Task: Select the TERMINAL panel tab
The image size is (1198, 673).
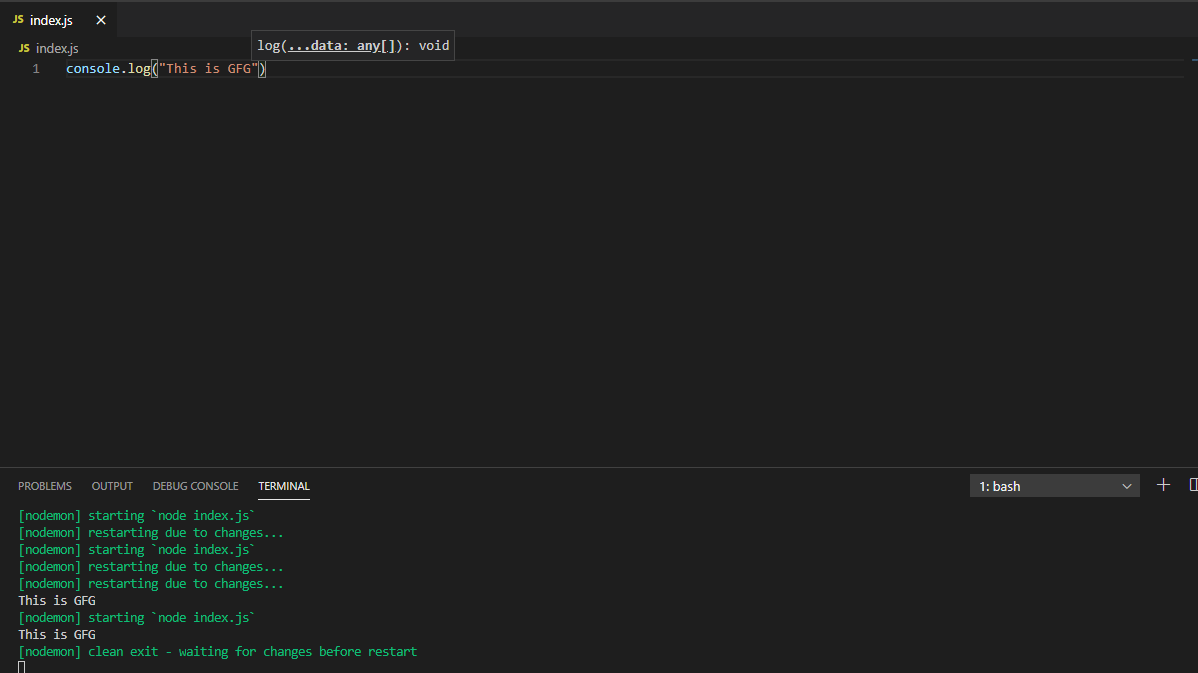Action: (x=284, y=486)
